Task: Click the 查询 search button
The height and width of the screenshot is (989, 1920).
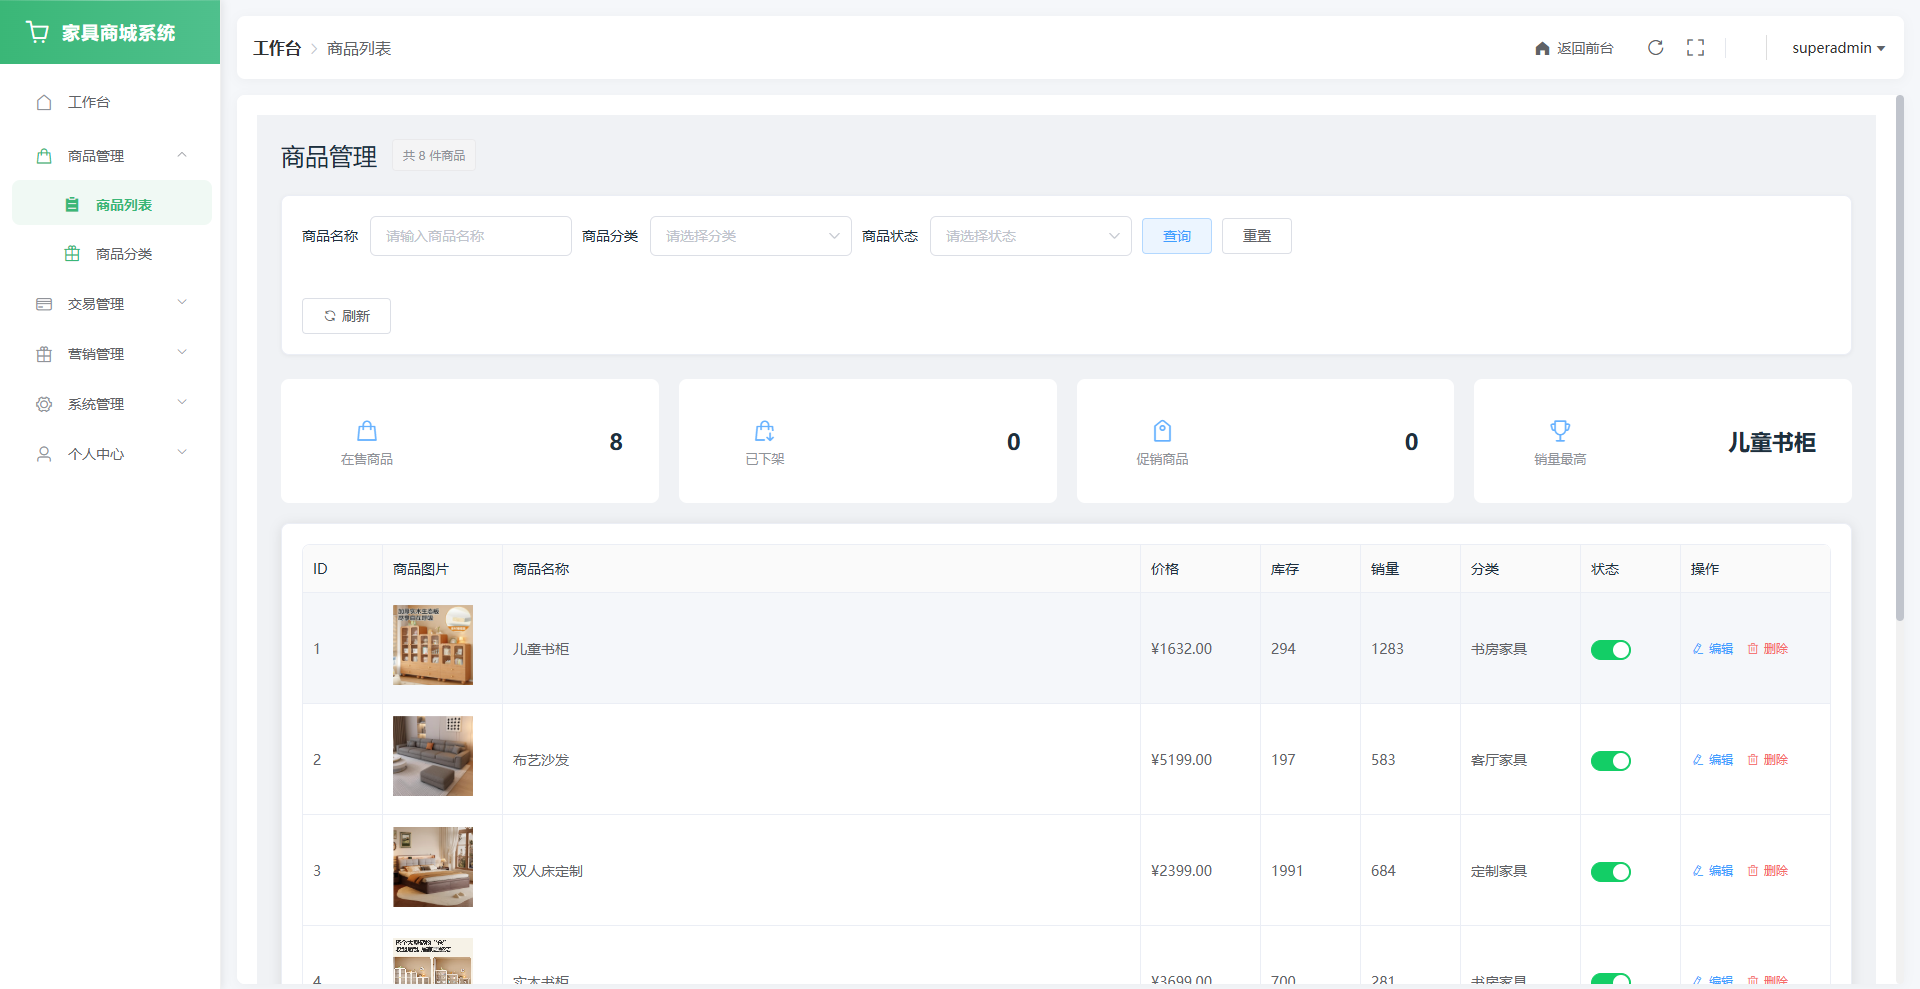Action: click(1176, 236)
